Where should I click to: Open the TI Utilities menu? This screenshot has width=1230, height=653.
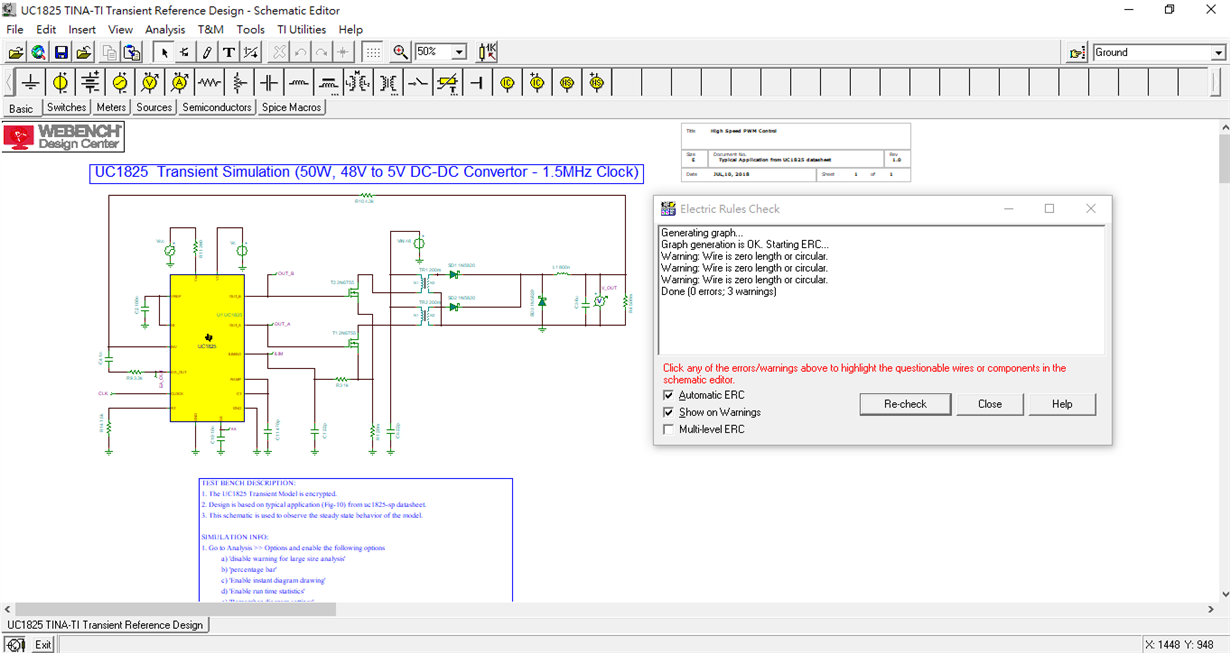(301, 30)
